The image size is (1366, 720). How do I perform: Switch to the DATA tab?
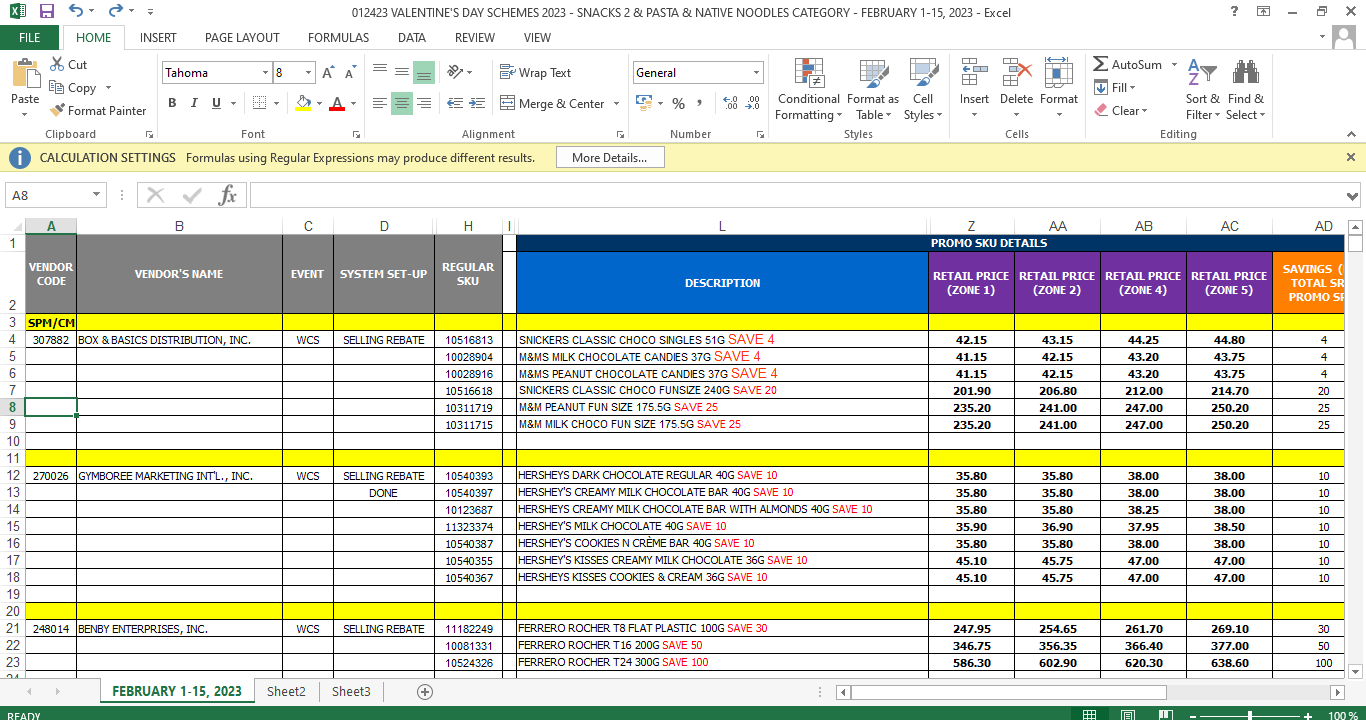click(411, 37)
